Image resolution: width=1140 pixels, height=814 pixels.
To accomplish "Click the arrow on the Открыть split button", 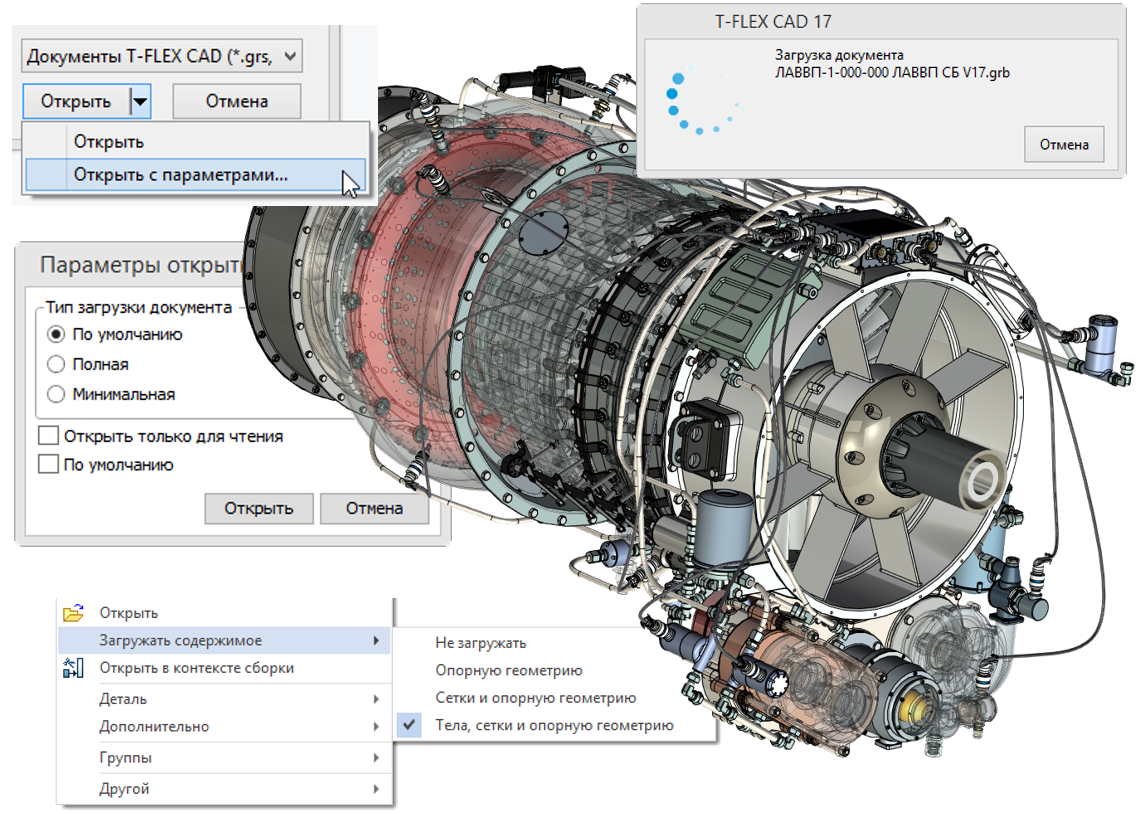I will pos(141,101).
